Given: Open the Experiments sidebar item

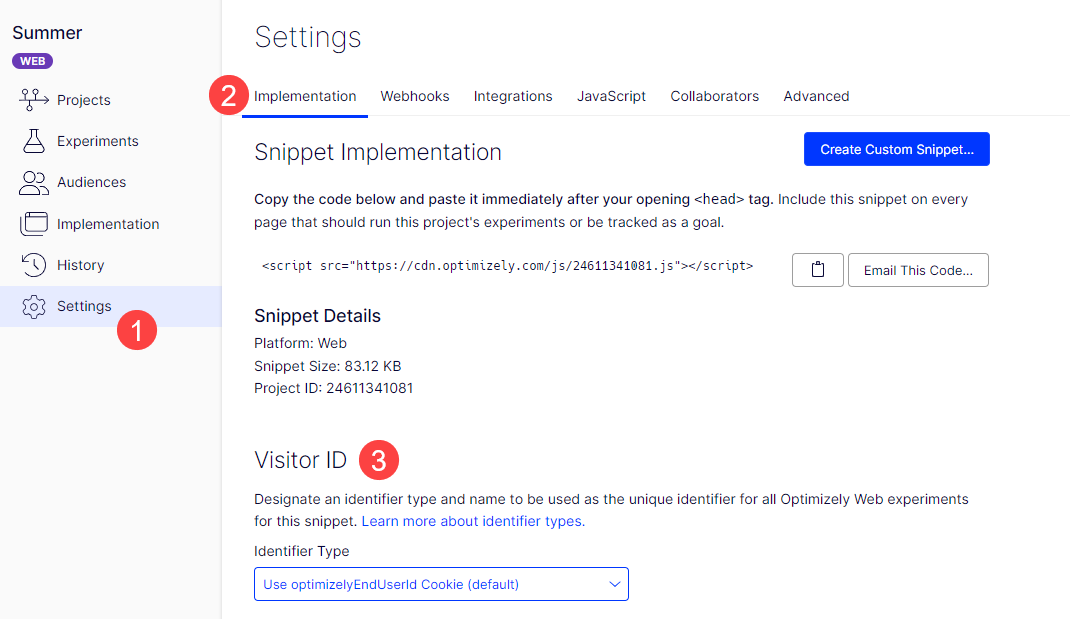Looking at the screenshot, I should tap(97, 141).
